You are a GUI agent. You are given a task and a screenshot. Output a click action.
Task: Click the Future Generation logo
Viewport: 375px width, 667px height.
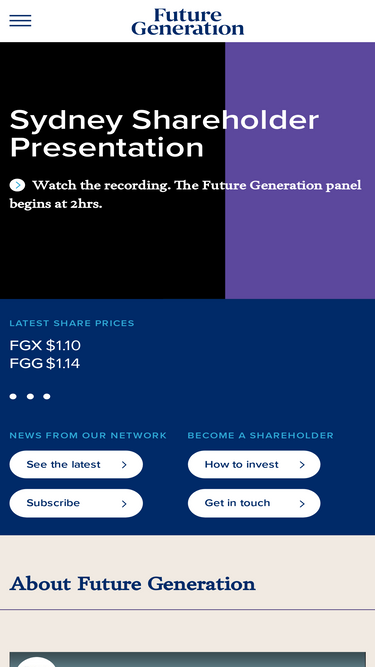point(188,21)
